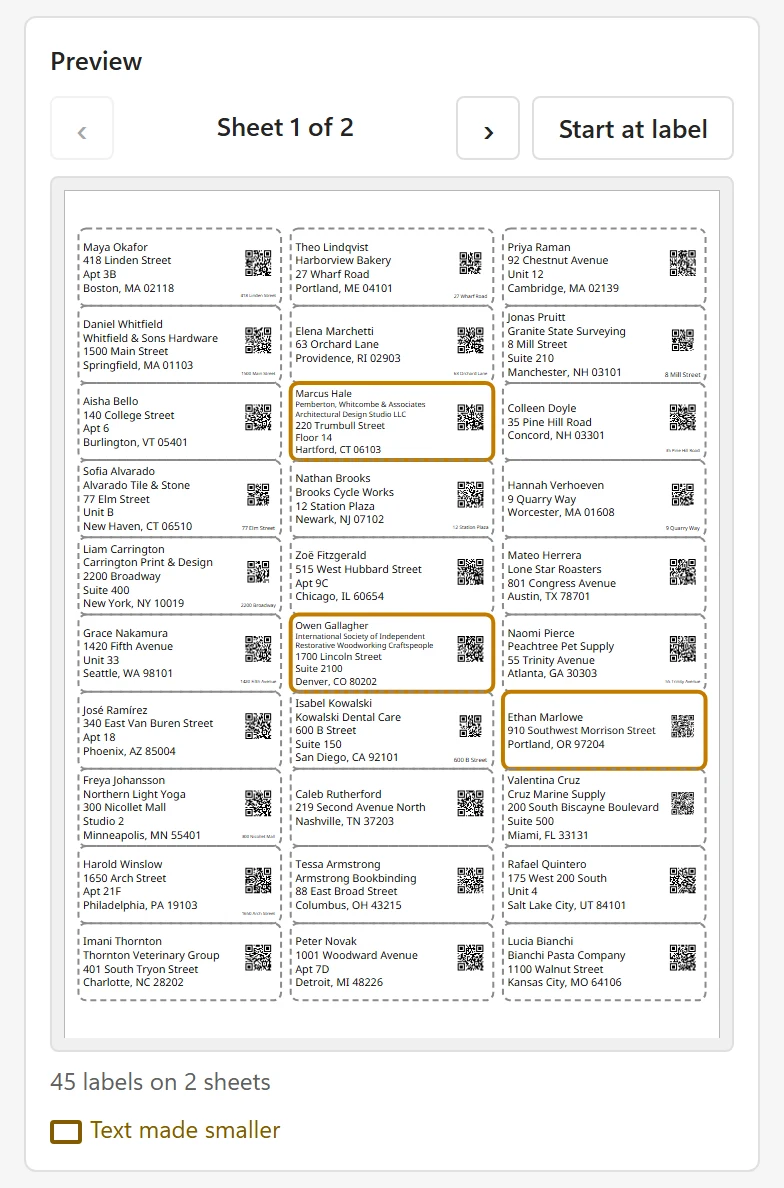Click the QR code on Caleb Rutherford's label
This screenshot has width=784, height=1188.
point(470,803)
